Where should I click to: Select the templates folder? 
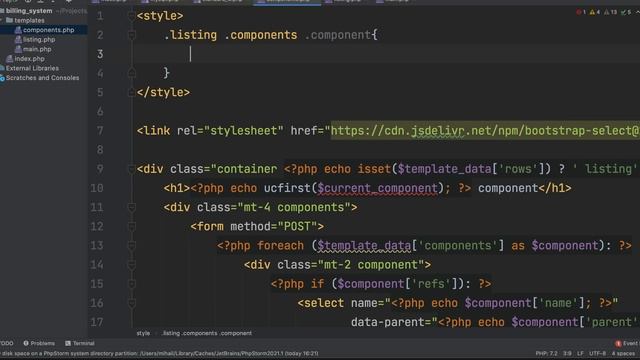tap(29, 20)
